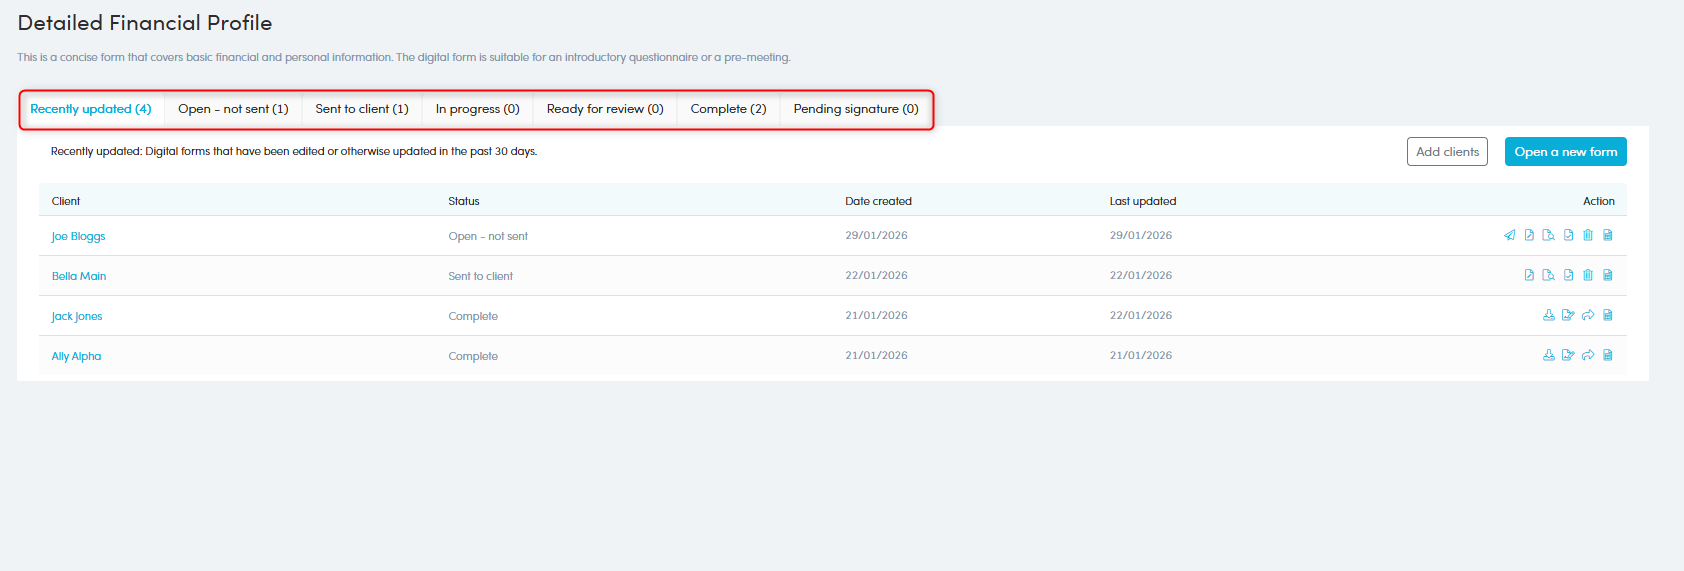
Task: Click the preview (magnifier) icon for Joe Bloggs
Action: (x=1548, y=235)
